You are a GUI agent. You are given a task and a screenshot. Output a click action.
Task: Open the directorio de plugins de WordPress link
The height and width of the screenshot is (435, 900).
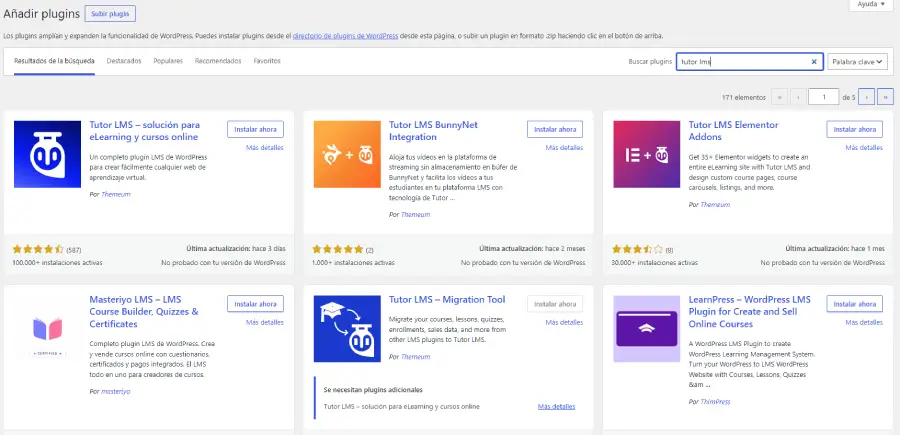[x=346, y=36]
